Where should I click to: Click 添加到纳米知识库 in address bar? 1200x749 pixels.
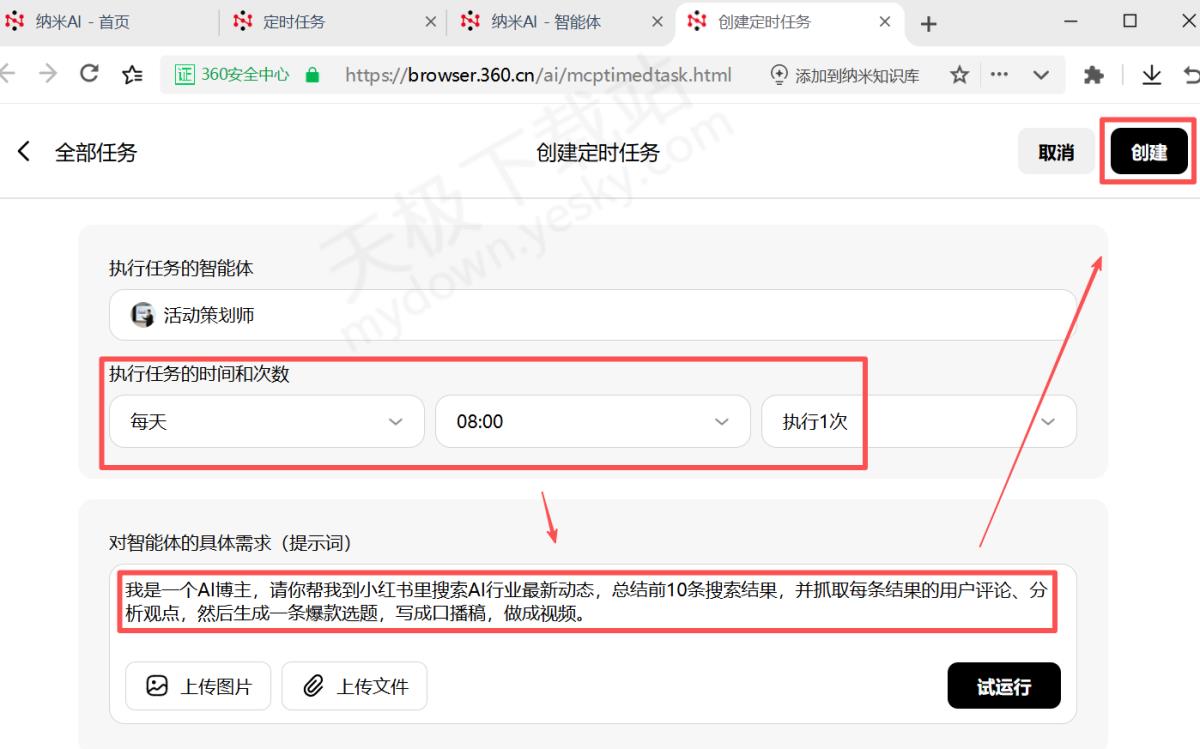click(845, 75)
